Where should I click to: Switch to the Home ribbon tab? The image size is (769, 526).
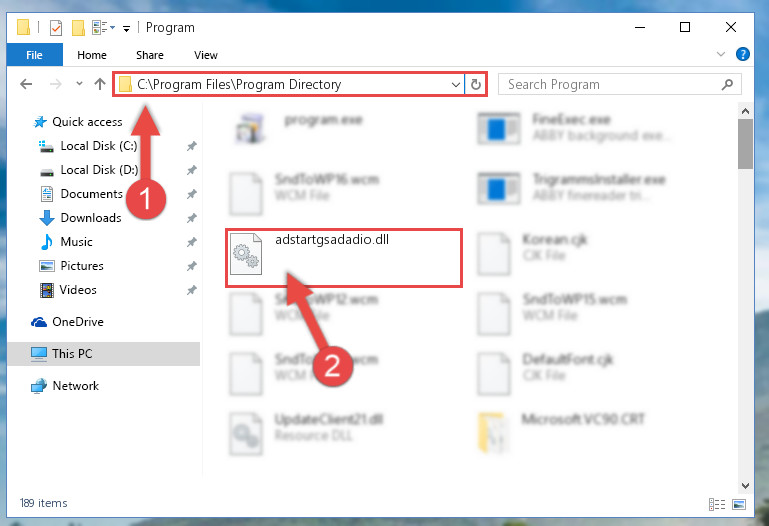click(92, 55)
